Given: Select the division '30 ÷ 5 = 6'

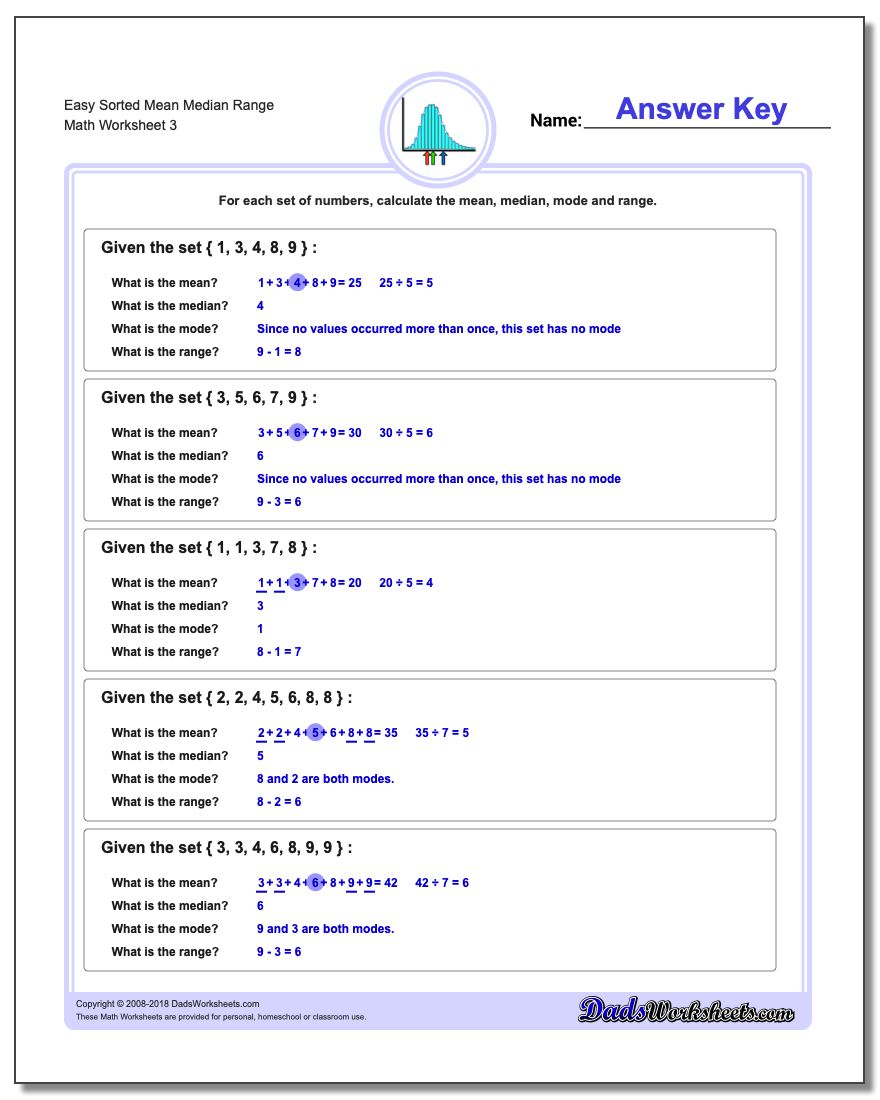Looking at the screenshot, I should click(x=406, y=433).
